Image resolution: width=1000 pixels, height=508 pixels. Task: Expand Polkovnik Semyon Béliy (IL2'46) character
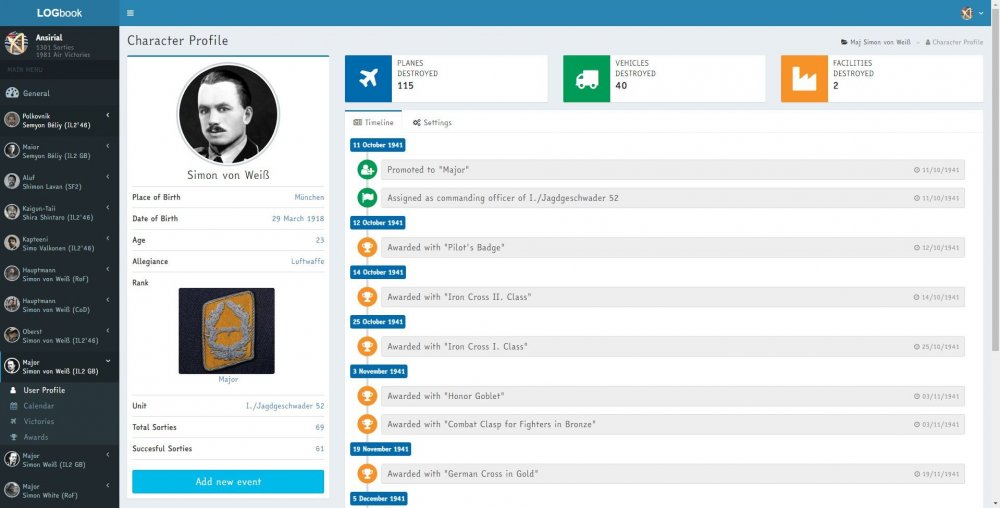59,120
